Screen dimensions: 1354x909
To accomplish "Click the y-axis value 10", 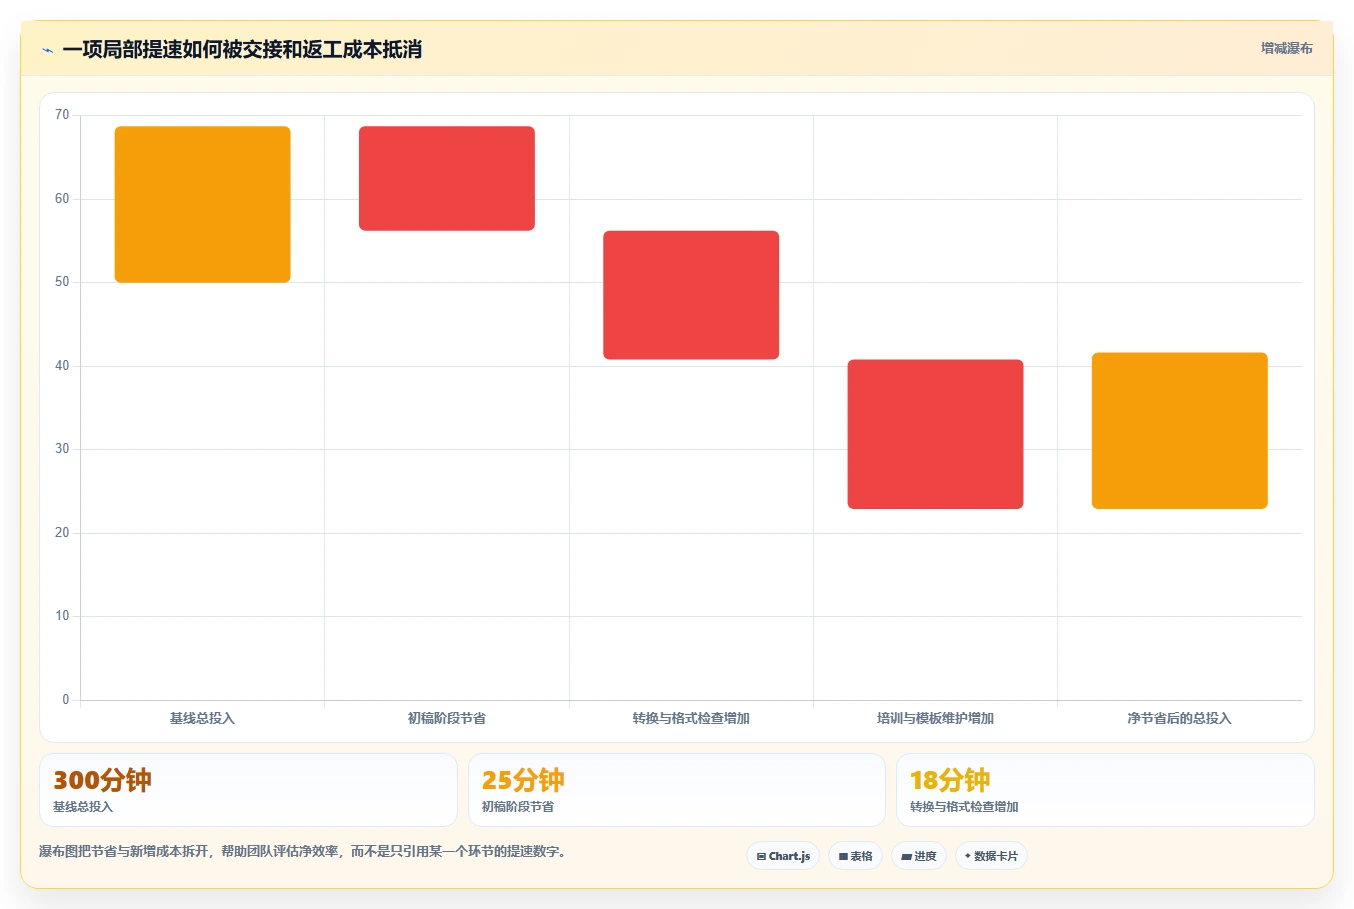I will 62,616.
